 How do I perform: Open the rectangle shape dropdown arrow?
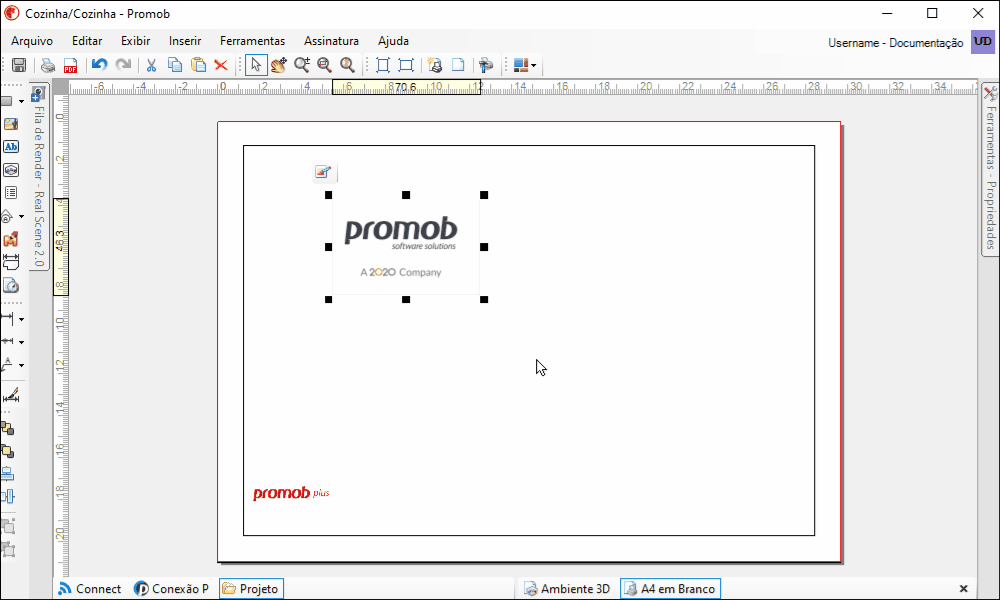21,101
